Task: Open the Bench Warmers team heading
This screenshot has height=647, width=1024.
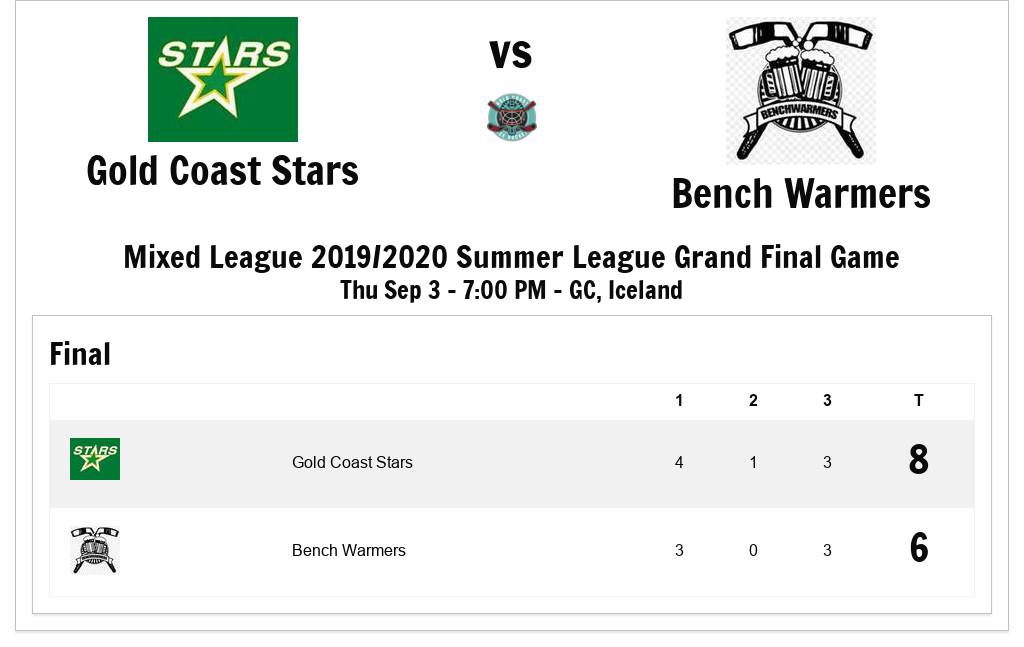Action: coord(801,194)
